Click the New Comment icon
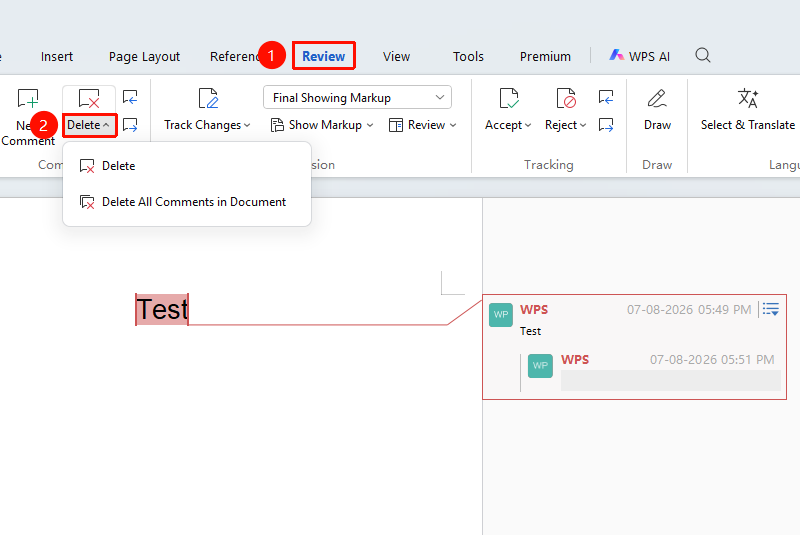Image resolution: width=800 pixels, height=535 pixels. point(28,98)
